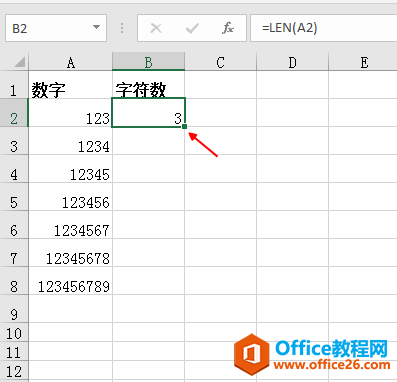Click cell A8 containing 123456789
Screen dimensions: 397x382
[70, 281]
